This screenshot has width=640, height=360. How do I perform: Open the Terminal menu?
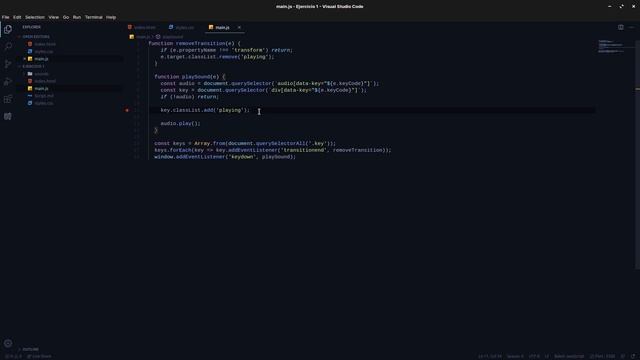click(93, 17)
